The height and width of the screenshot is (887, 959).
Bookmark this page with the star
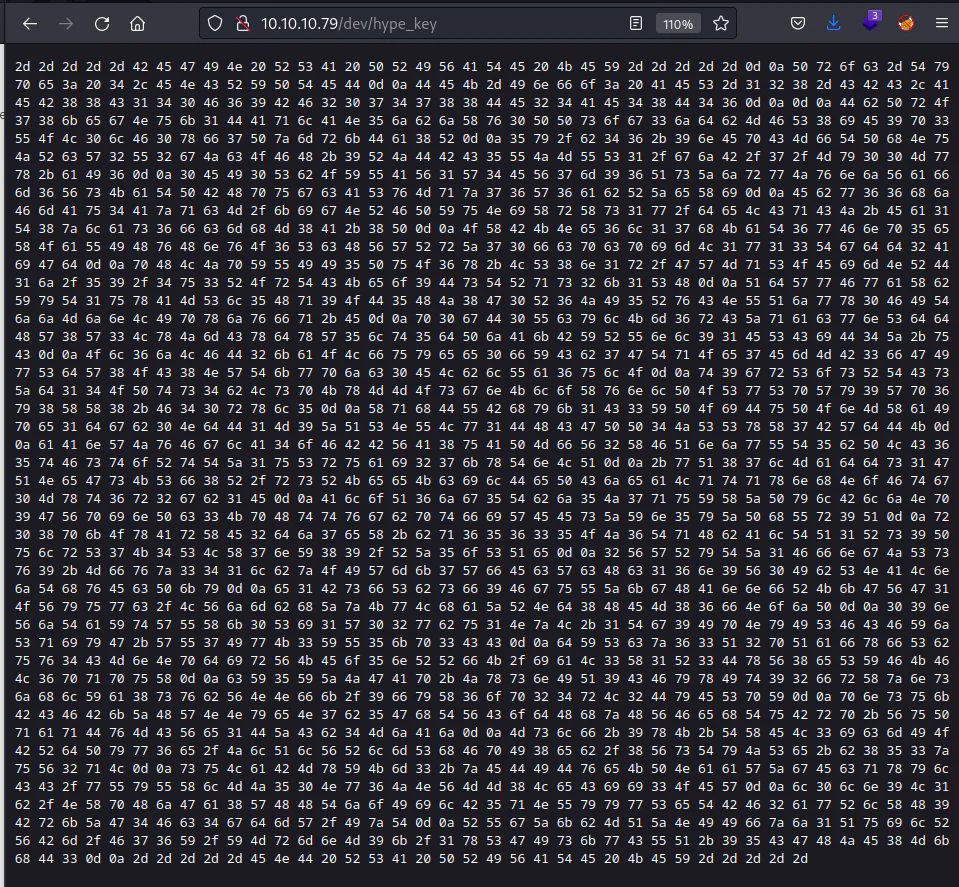(x=721, y=24)
